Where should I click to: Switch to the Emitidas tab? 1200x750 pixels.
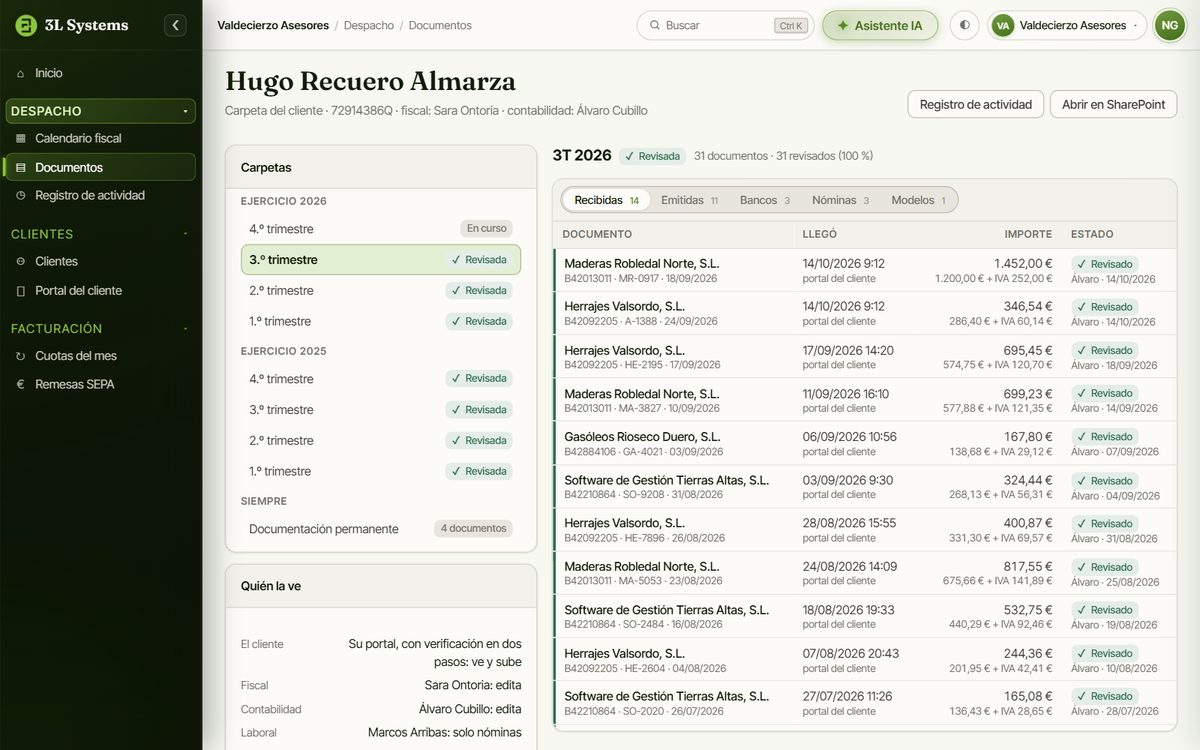(x=689, y=200)
